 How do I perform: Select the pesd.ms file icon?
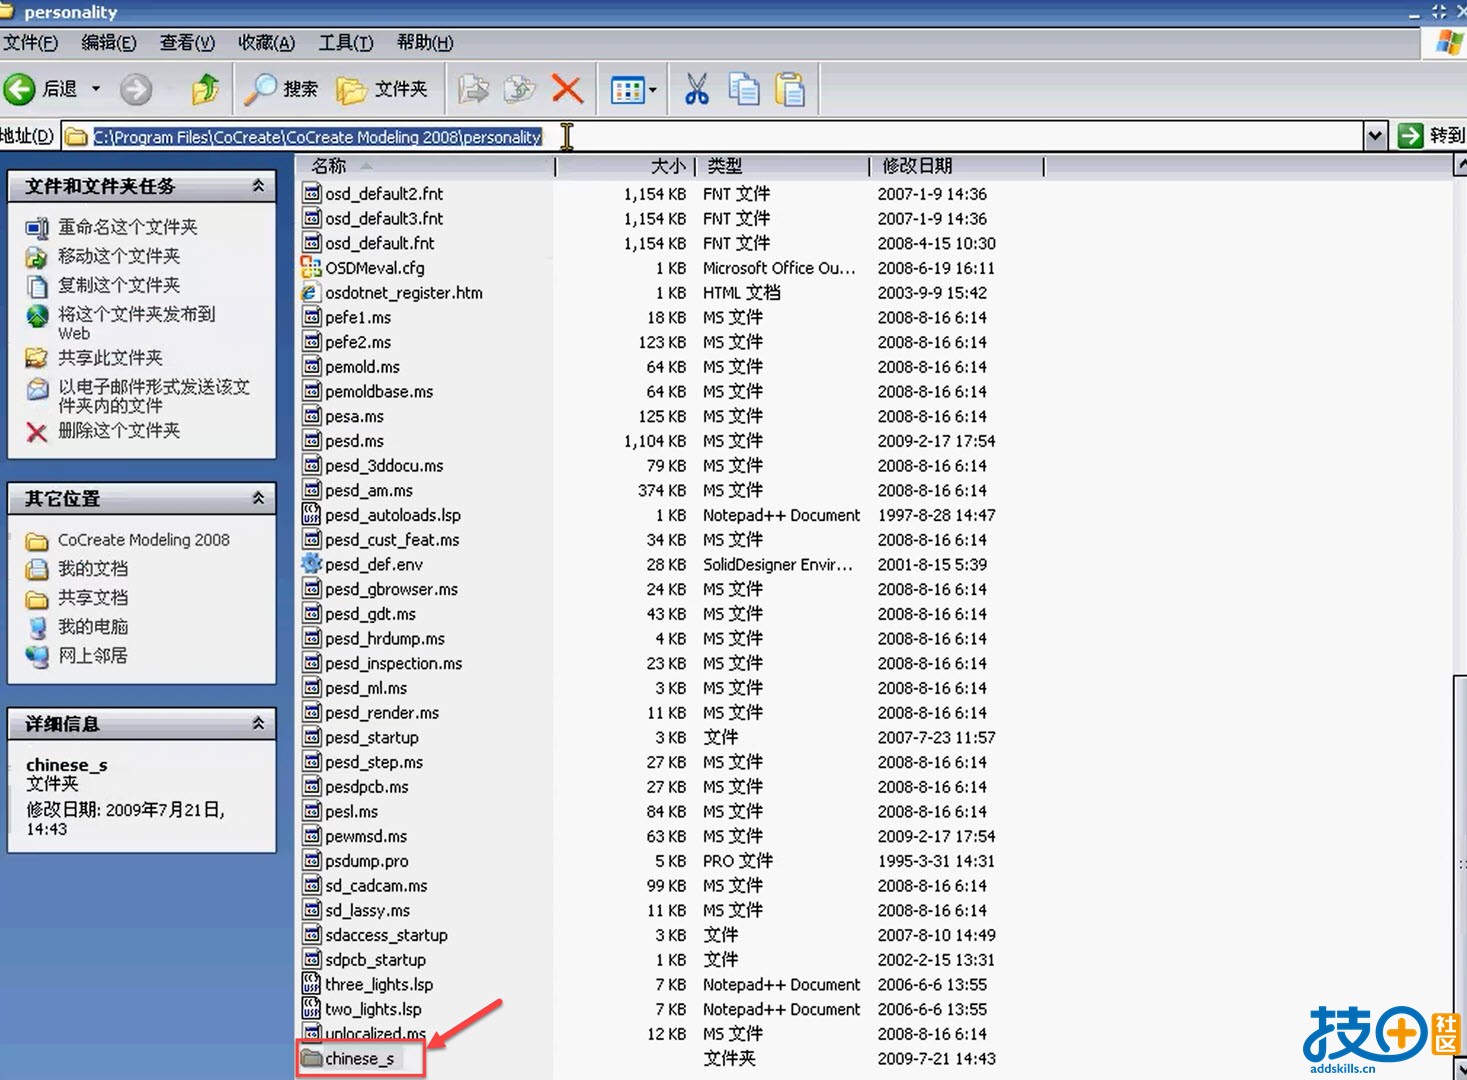point(311,441)
